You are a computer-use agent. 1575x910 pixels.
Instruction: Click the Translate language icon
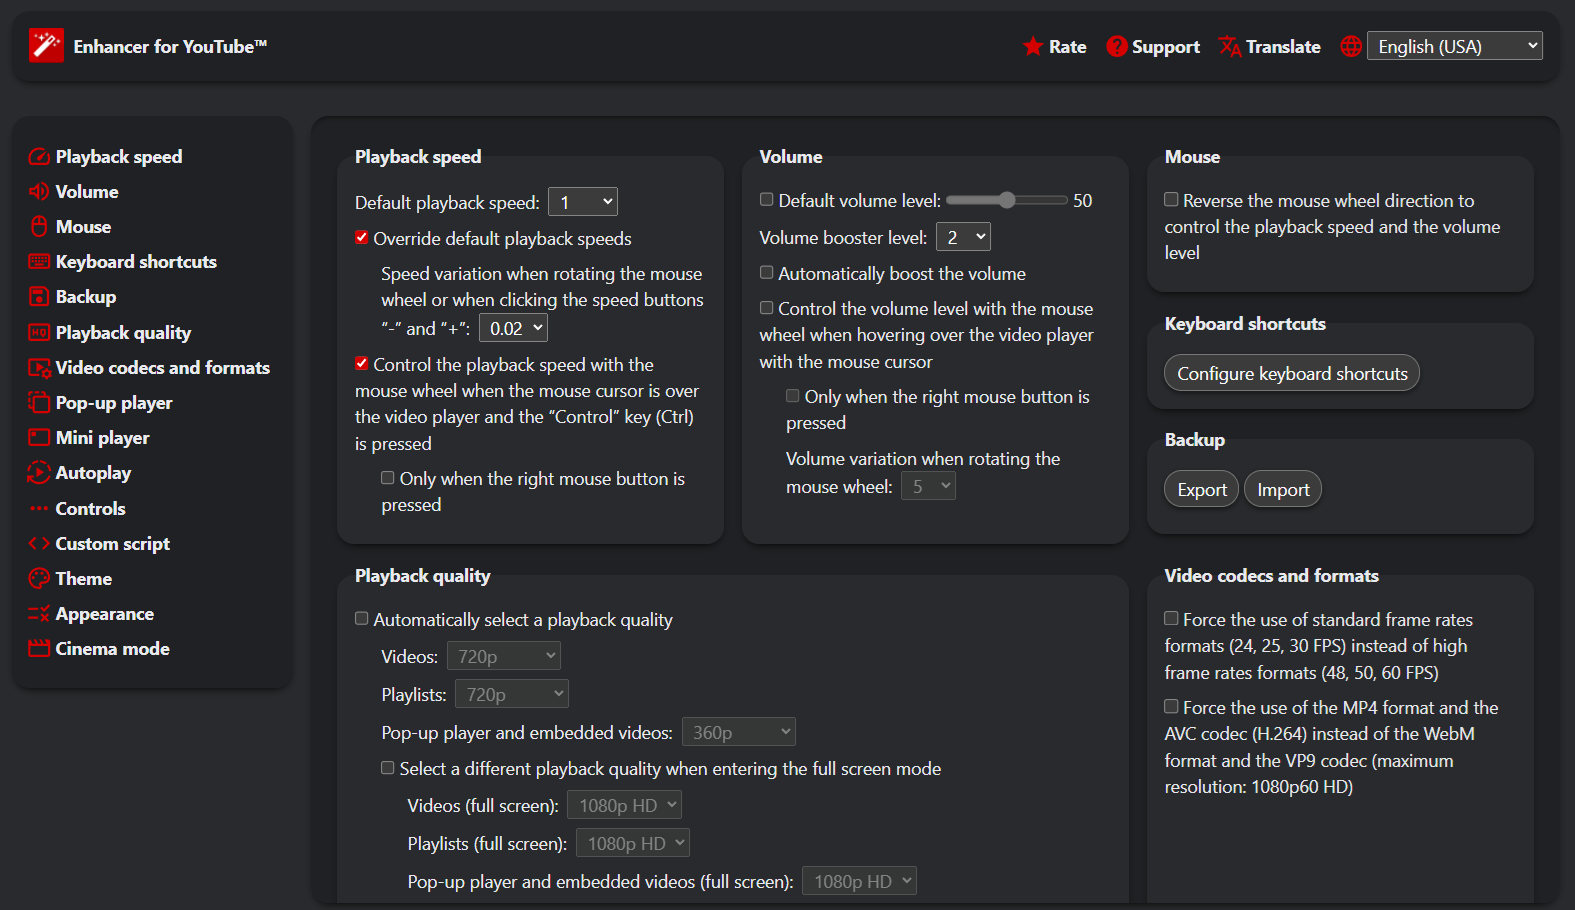point(1230,47)
